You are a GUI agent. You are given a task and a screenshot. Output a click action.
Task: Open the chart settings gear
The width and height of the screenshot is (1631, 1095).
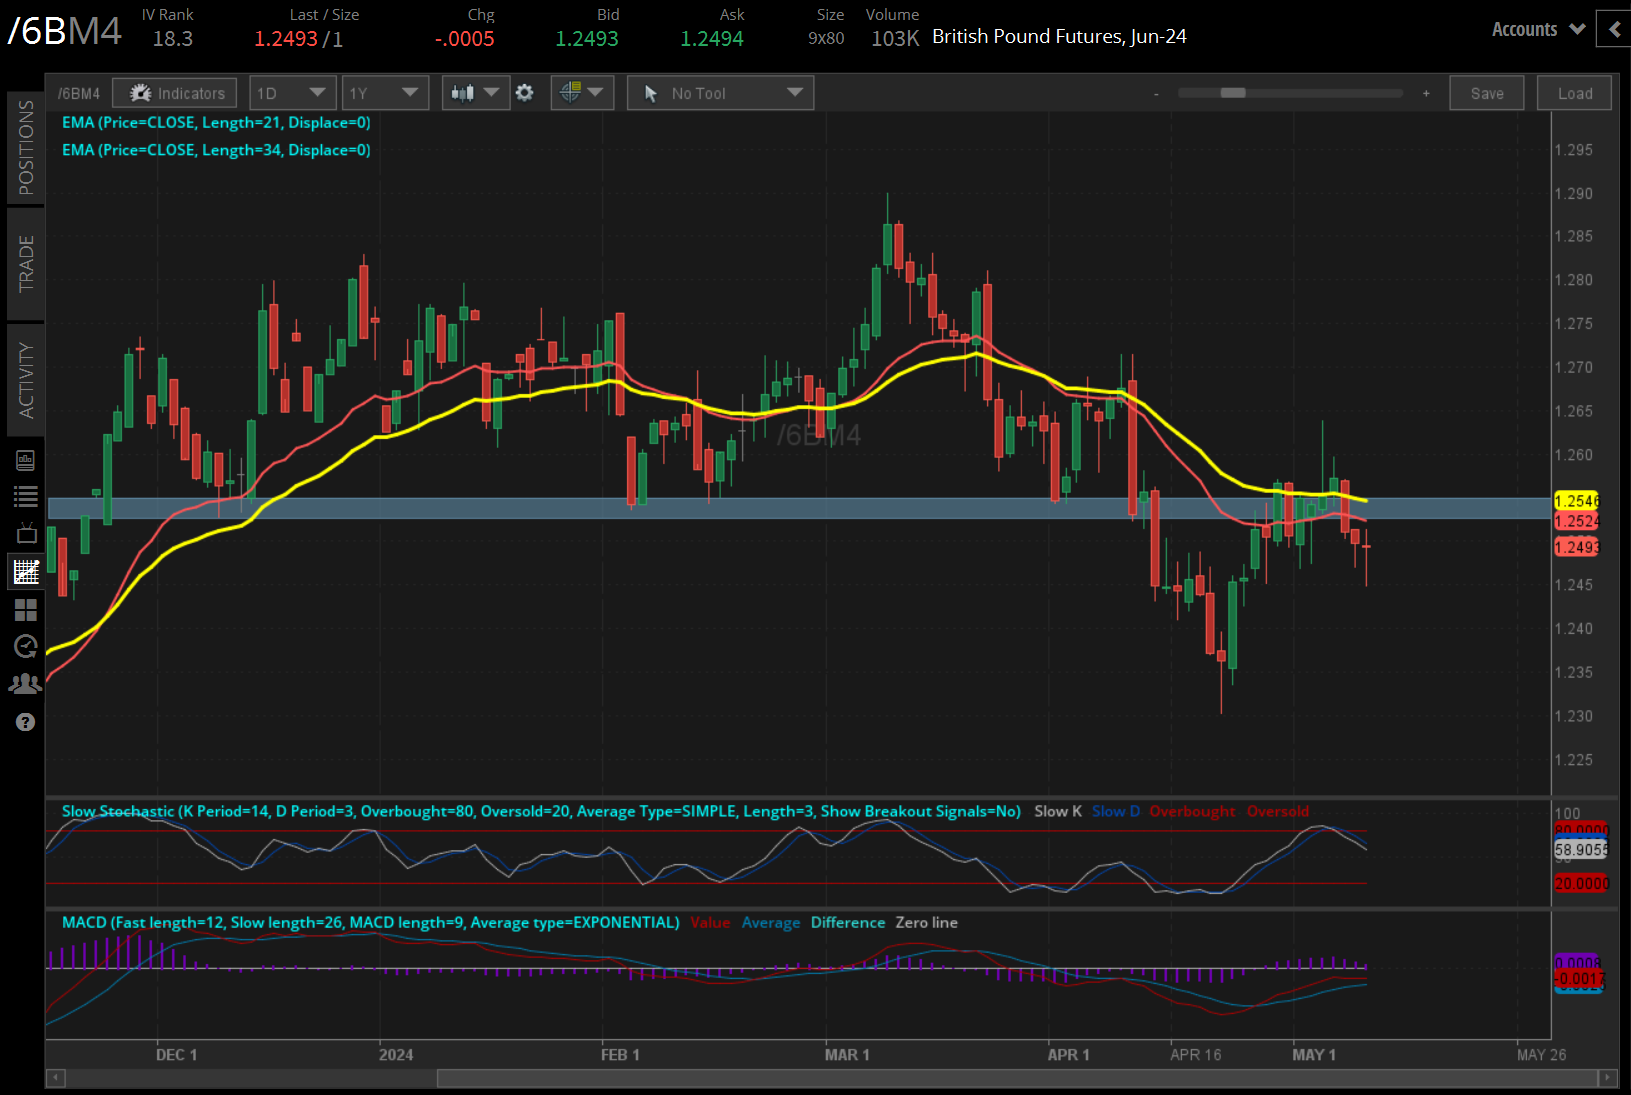click(524, 93)
